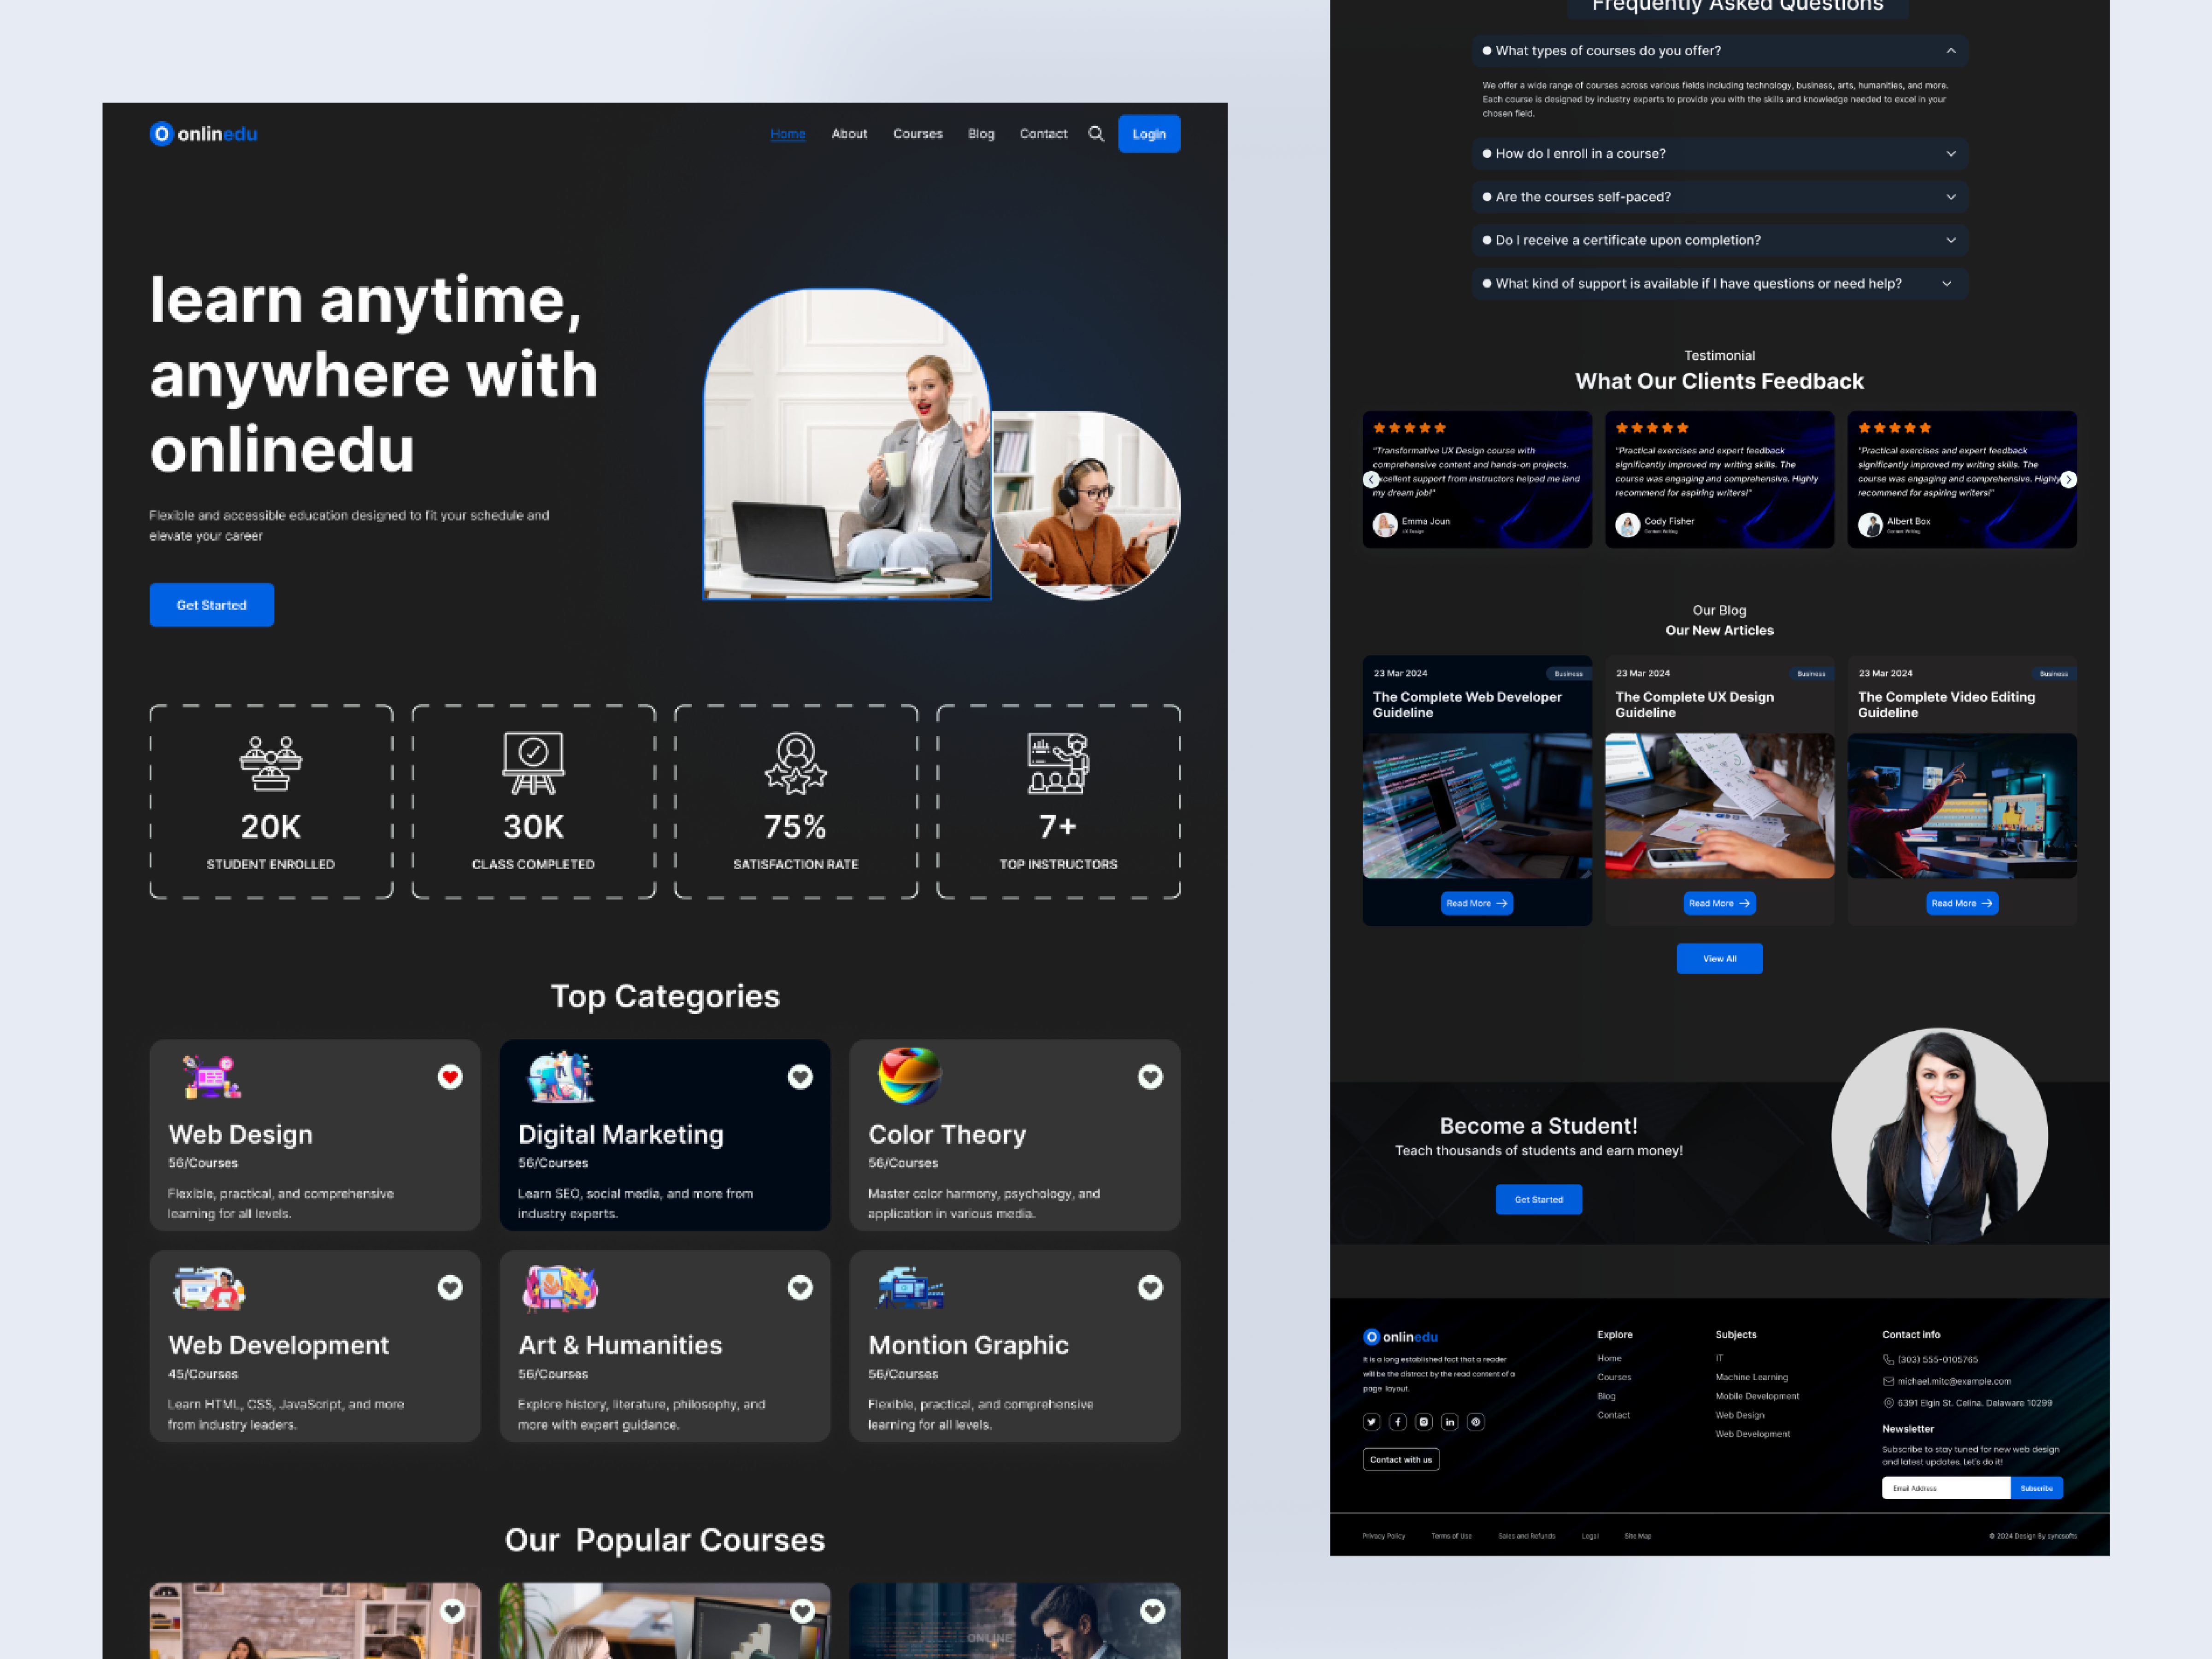Click the Email Address input field
The height and width of the screenshot is (1659, 2212).
pos(1946,1489)
